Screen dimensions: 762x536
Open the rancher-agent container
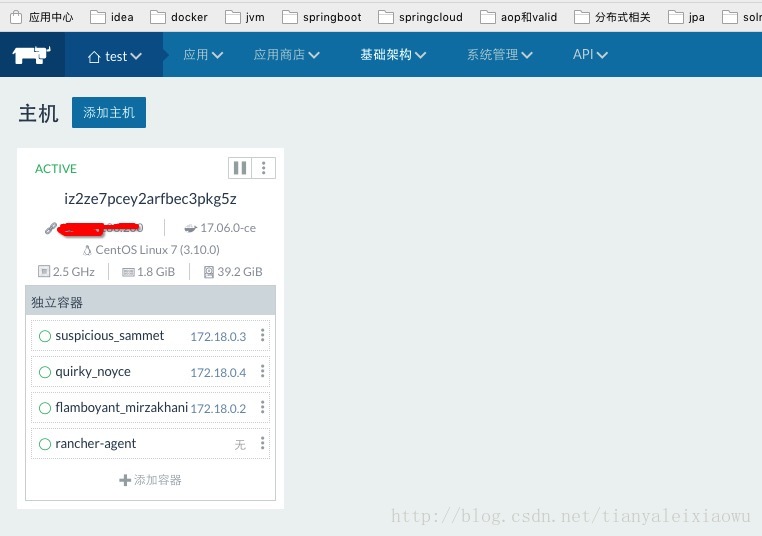coord(95,444)
